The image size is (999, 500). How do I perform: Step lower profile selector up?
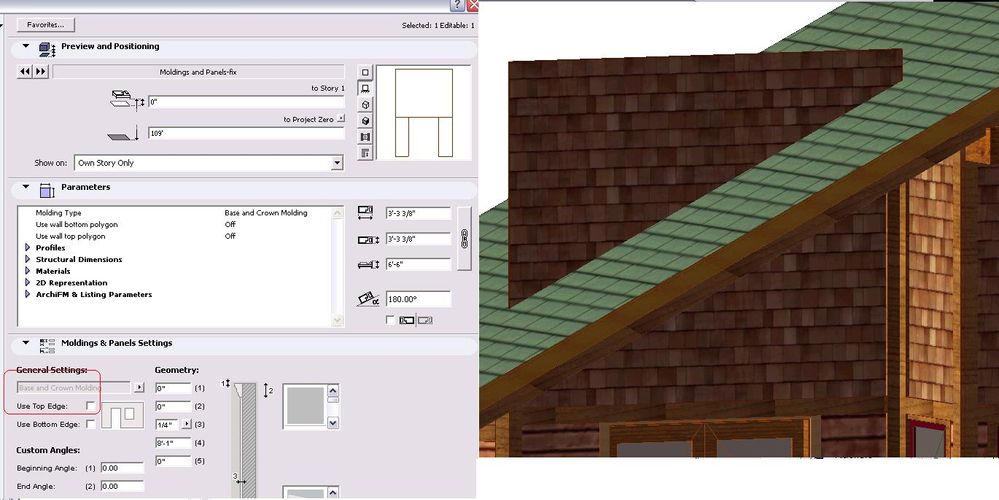(333, 492)
